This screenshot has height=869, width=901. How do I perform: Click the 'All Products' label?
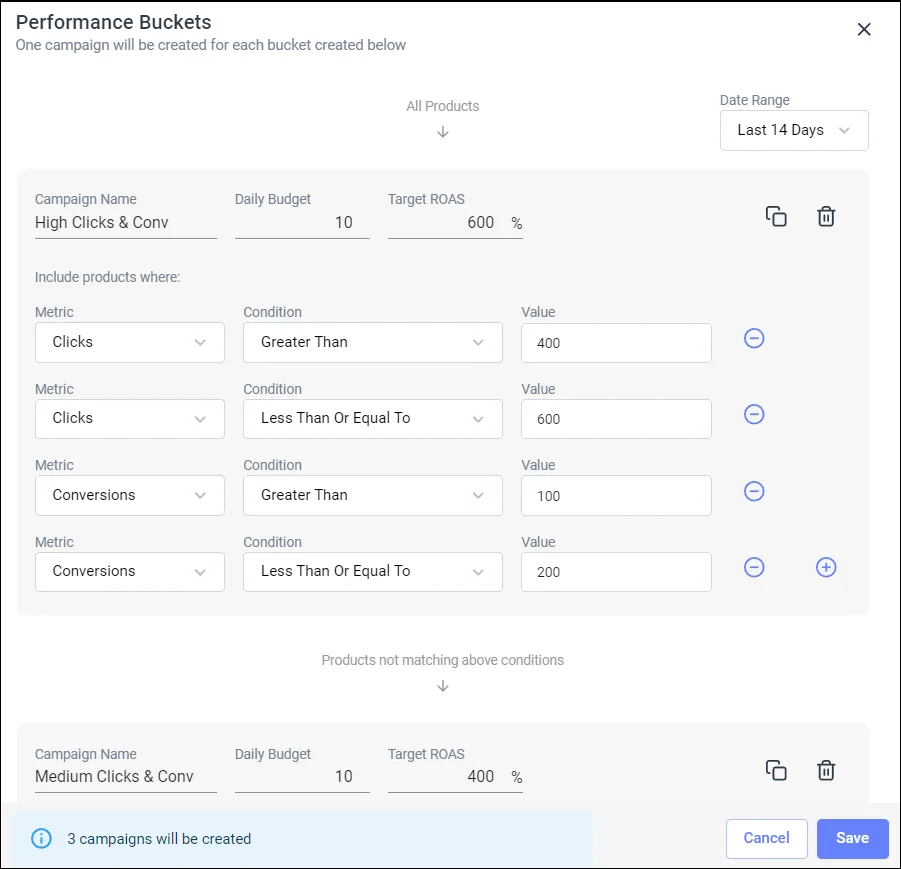click(x=442, y=106)
